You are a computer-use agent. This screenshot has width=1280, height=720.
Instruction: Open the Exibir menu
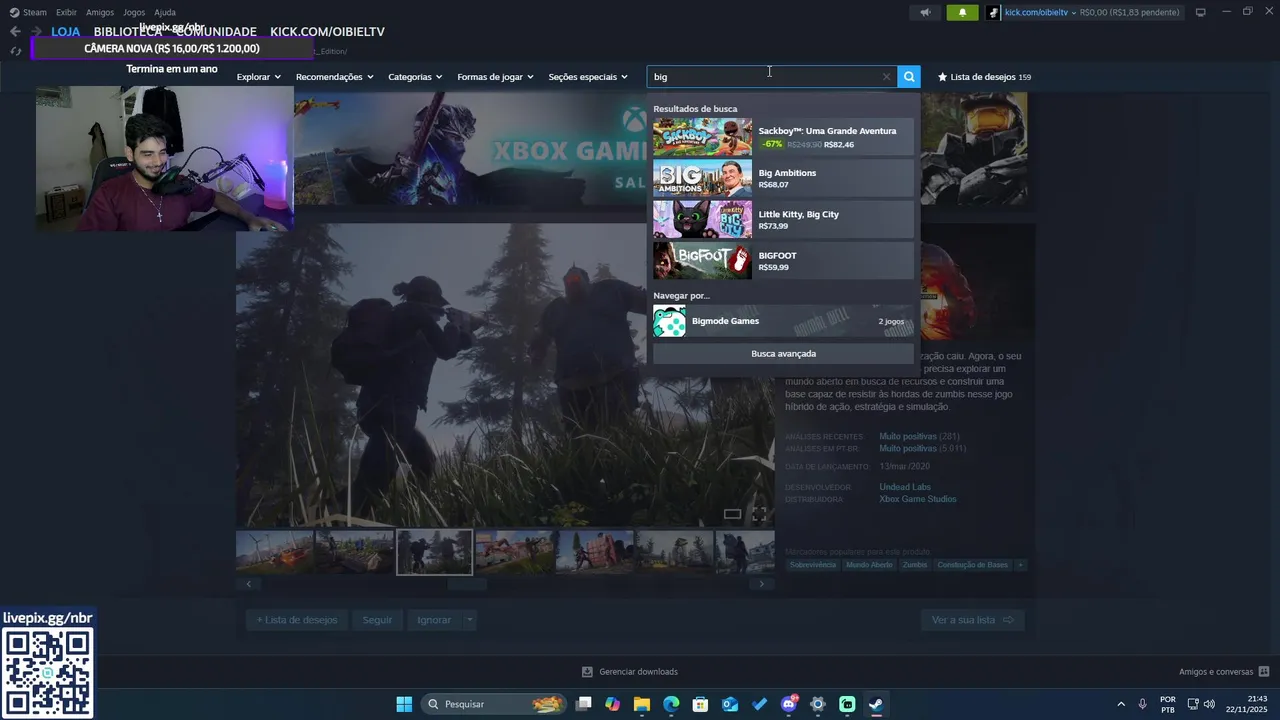click(66, 12)
